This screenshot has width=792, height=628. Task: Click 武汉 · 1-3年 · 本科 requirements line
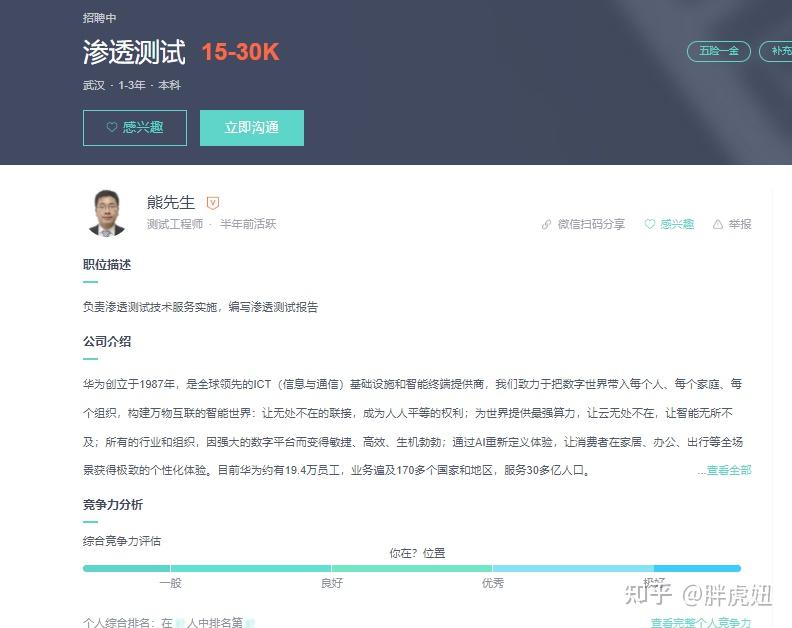tap(132, 85)
